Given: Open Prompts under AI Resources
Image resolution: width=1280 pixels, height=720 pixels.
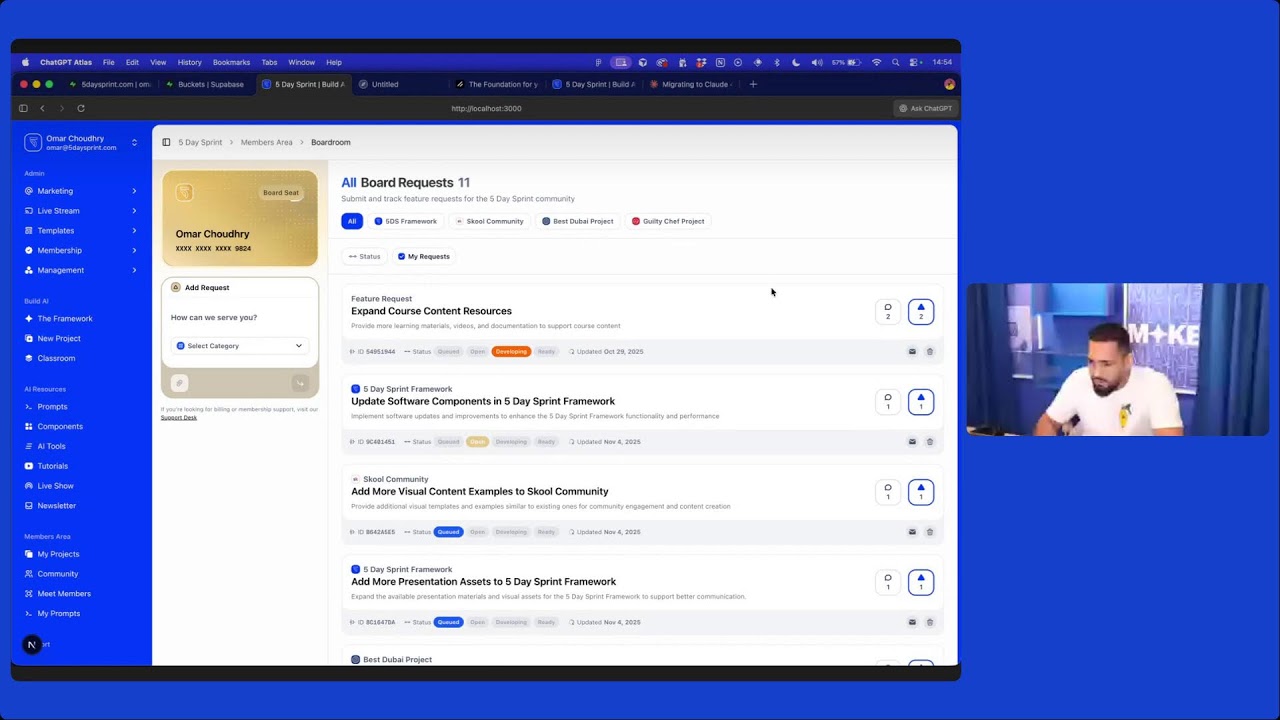Looking at the screenshot, I should pos(52,407).
